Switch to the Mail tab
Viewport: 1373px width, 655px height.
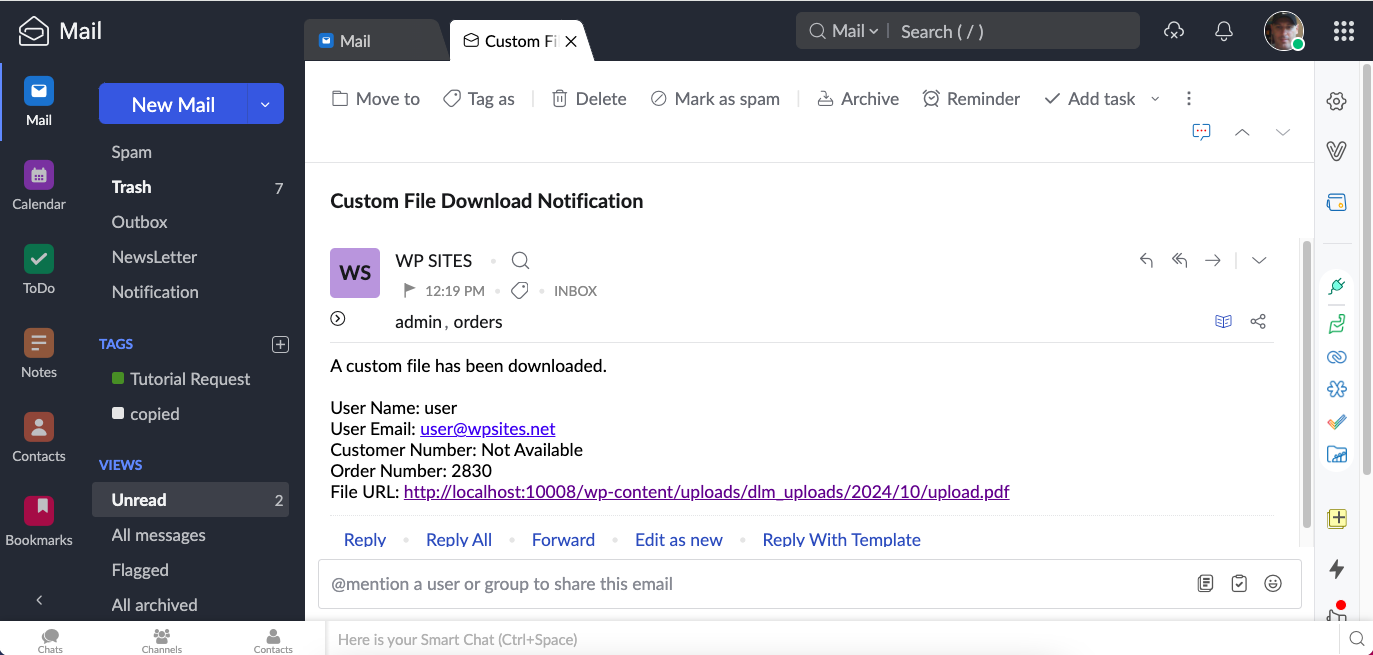[355, 41]
